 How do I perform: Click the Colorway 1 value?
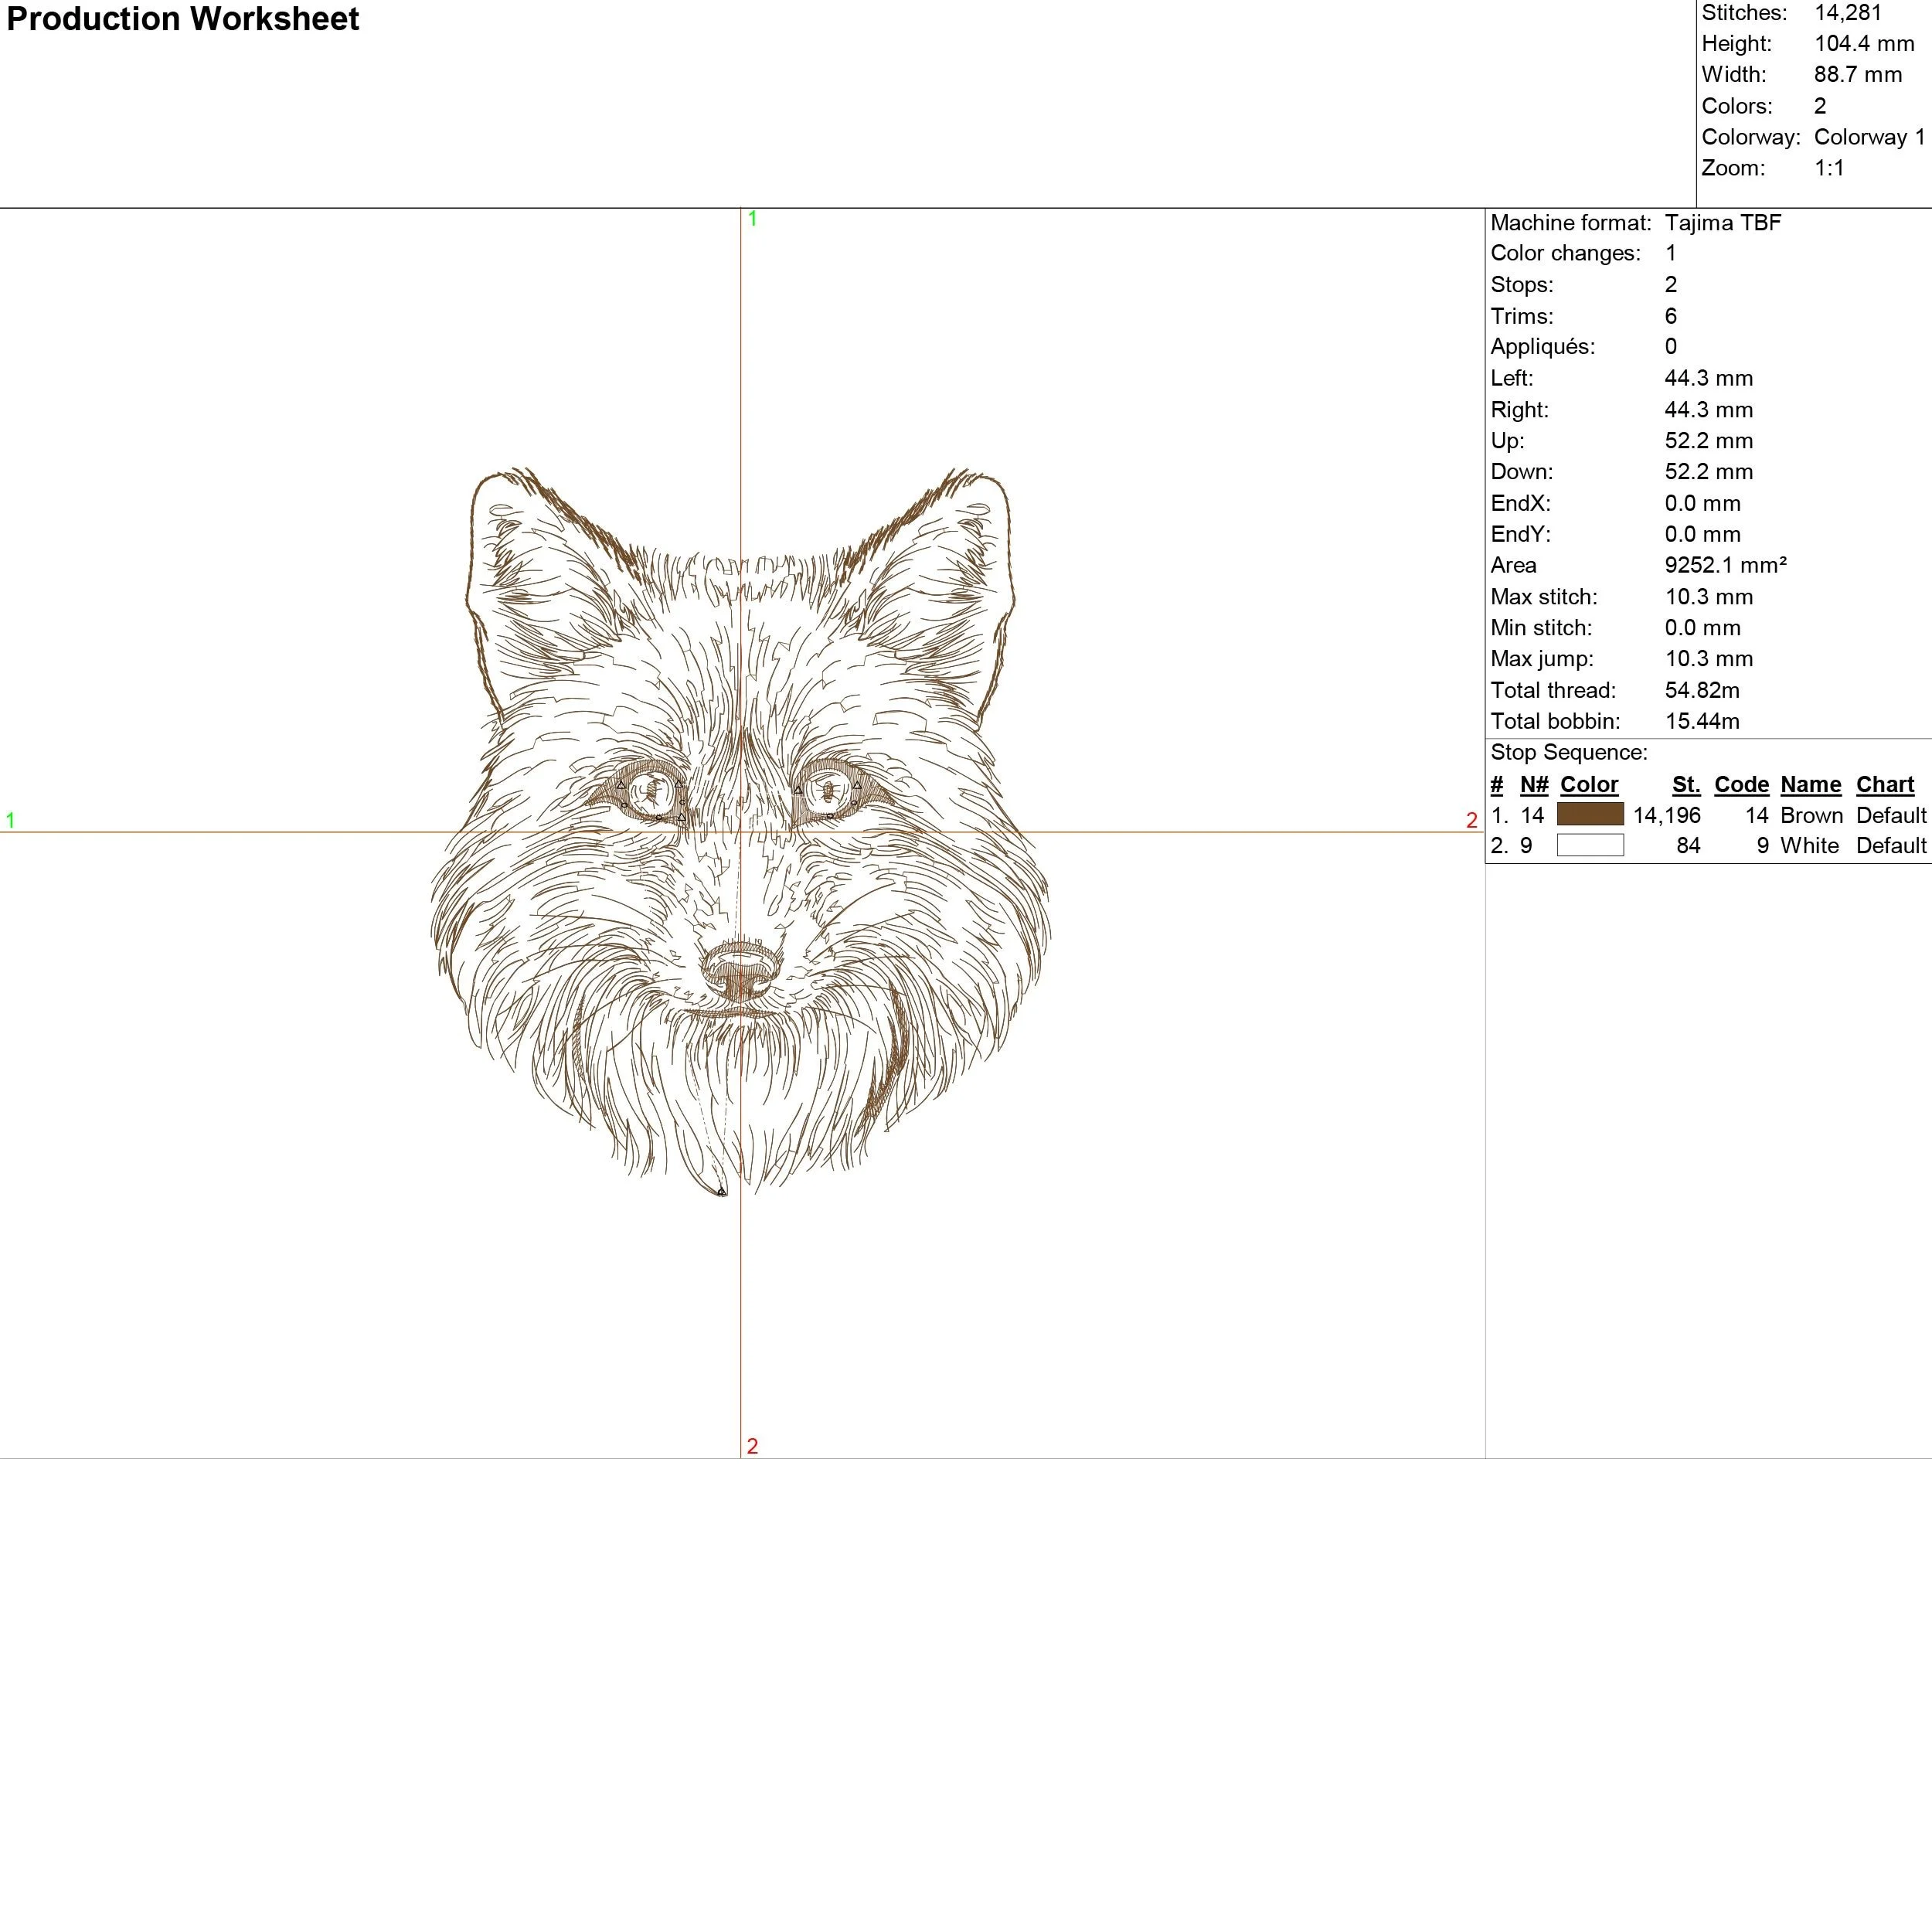click(x=1869, y=137)
